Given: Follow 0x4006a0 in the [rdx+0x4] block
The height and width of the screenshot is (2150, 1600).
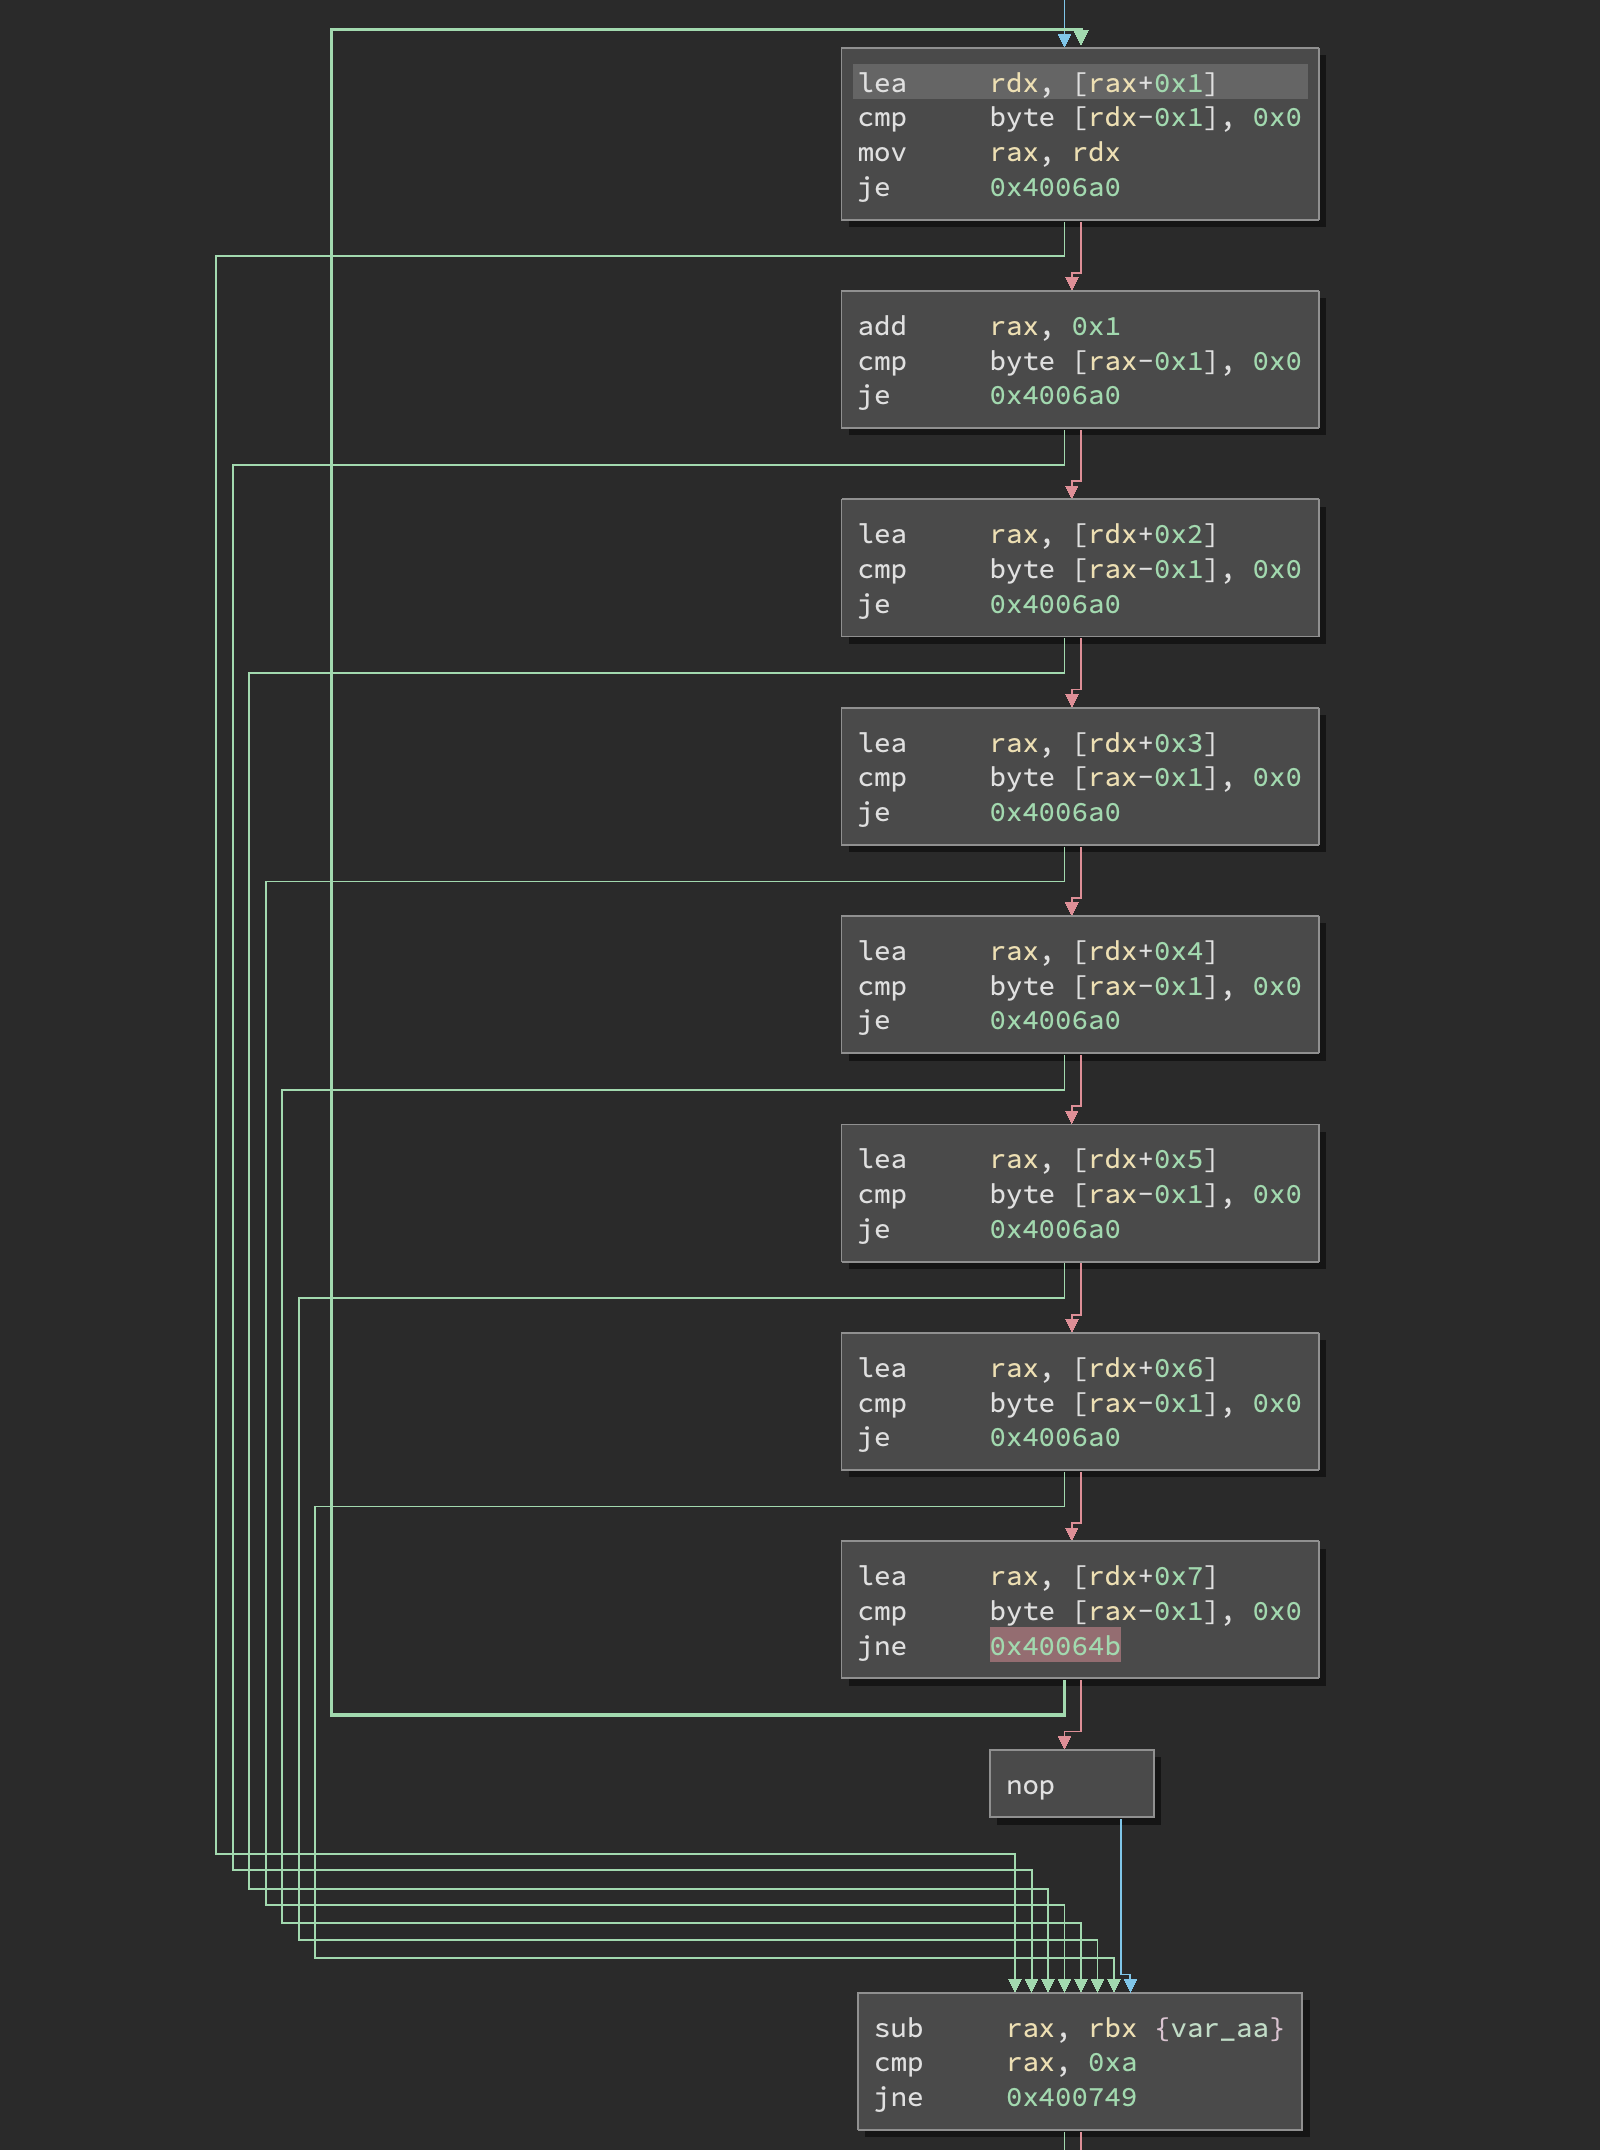Looking at the screenshot, I should pyautogui.click(x=1054, y=1021).
